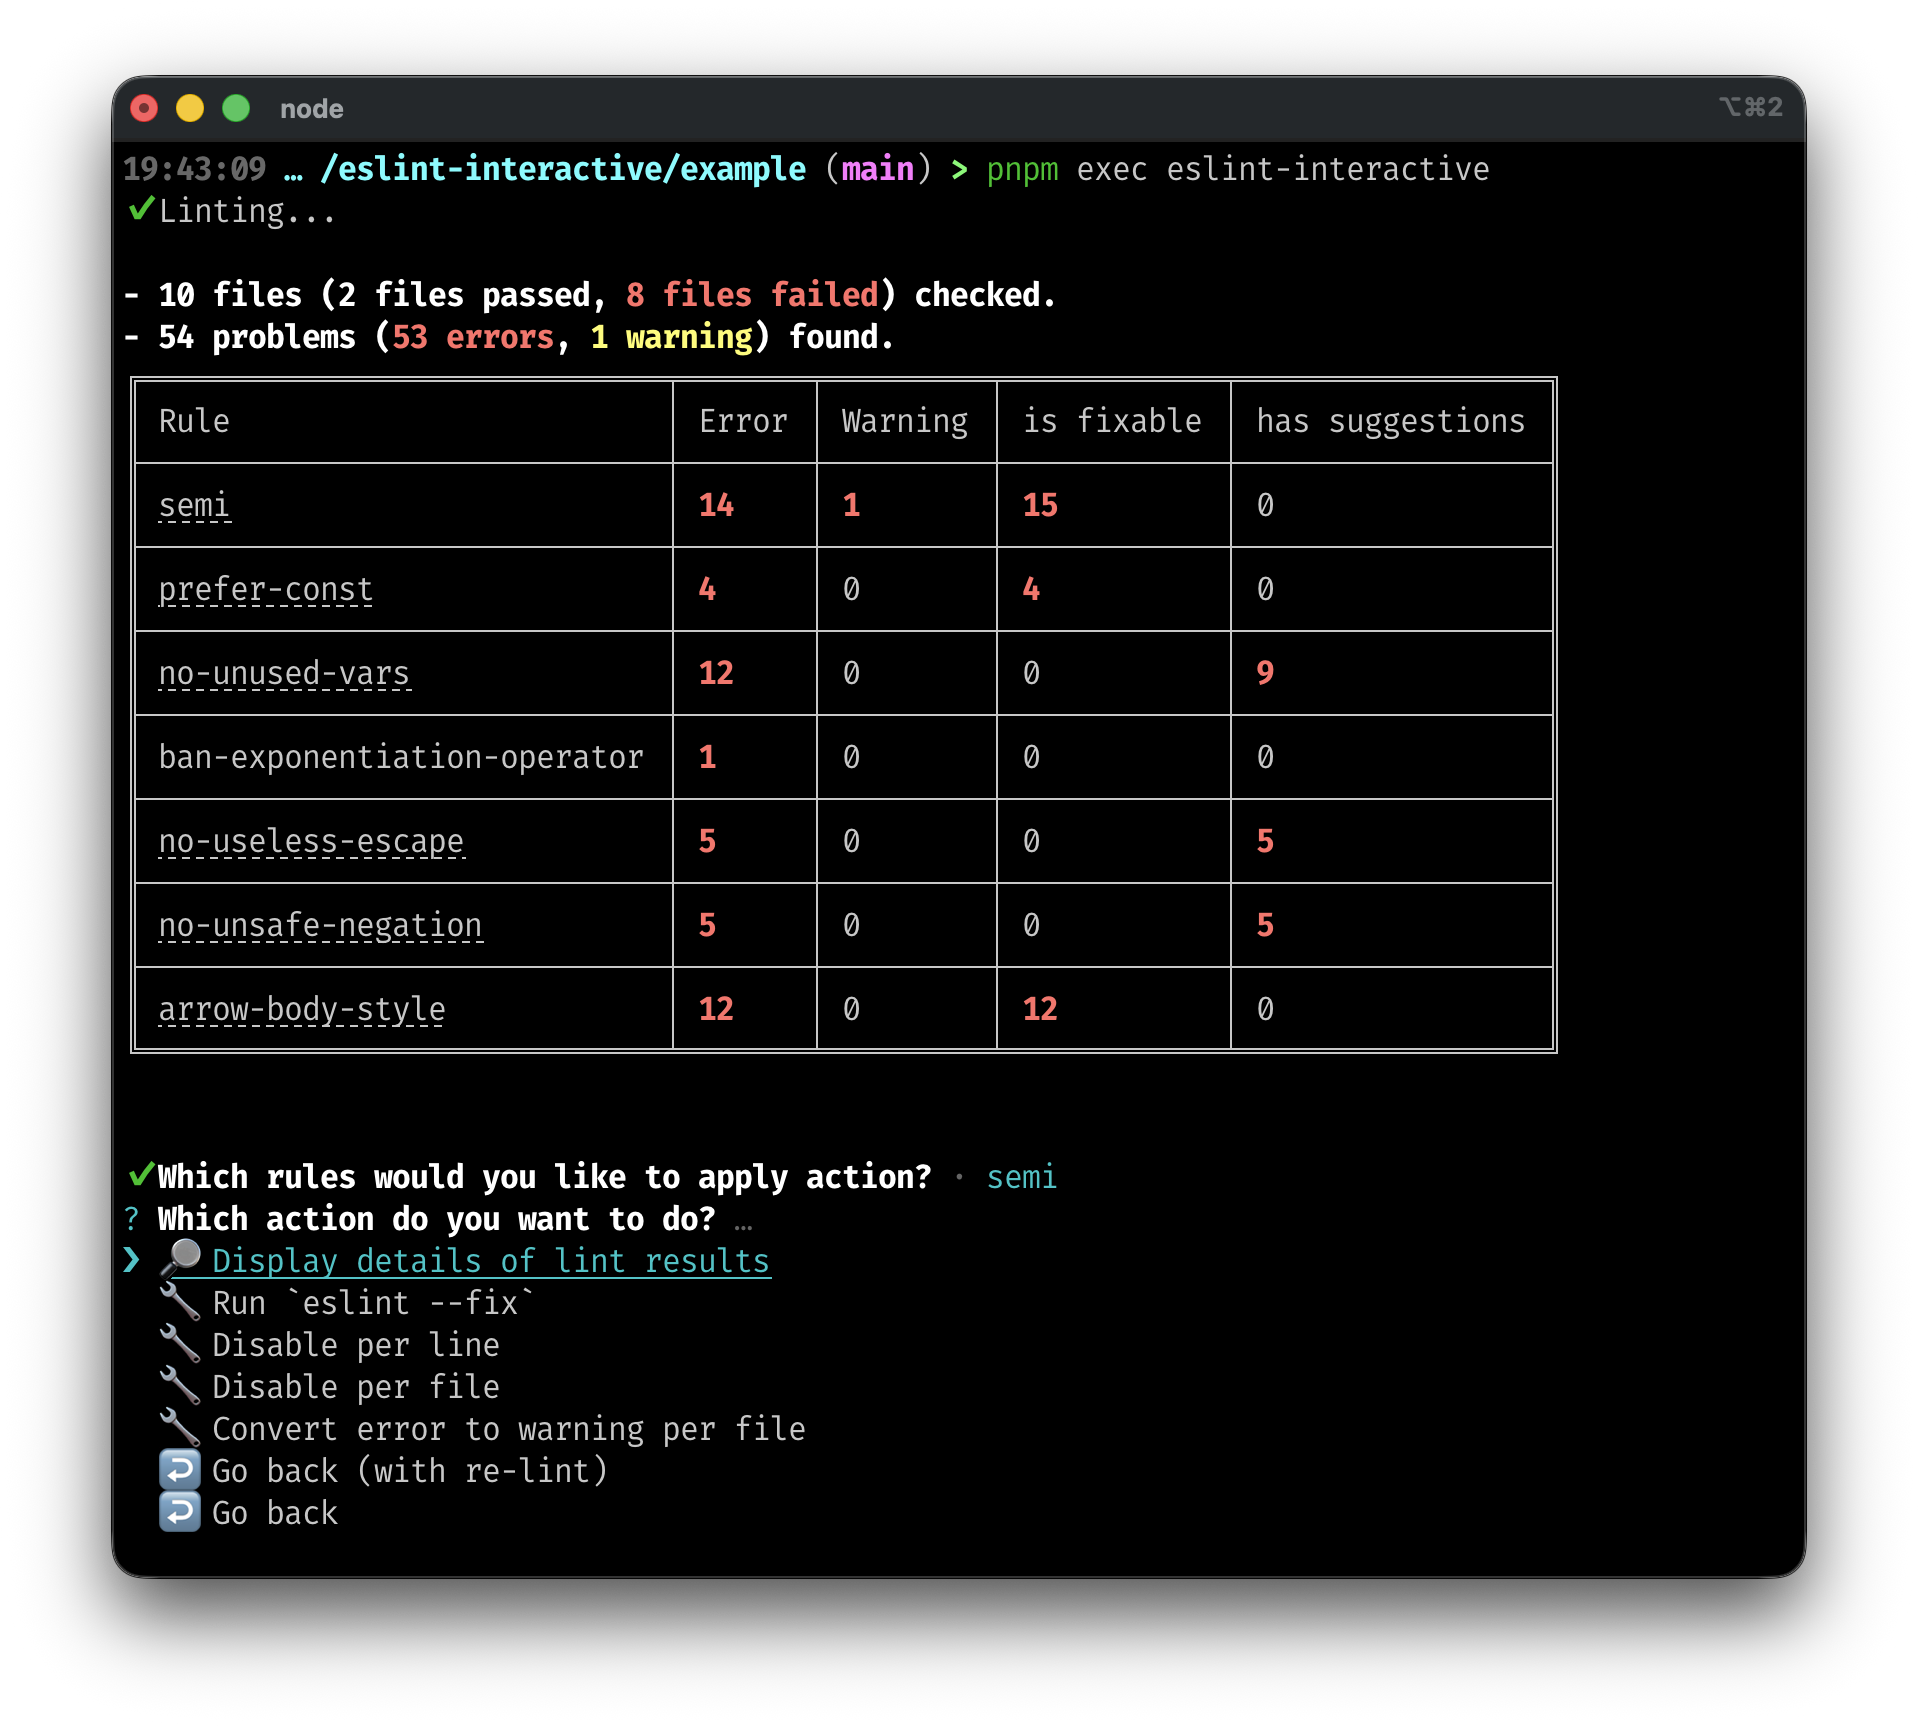This screenshot has height=1726, width=1918.
Task: Open the no-unsafe-negation rule link
Action: [x=320, y=926]
